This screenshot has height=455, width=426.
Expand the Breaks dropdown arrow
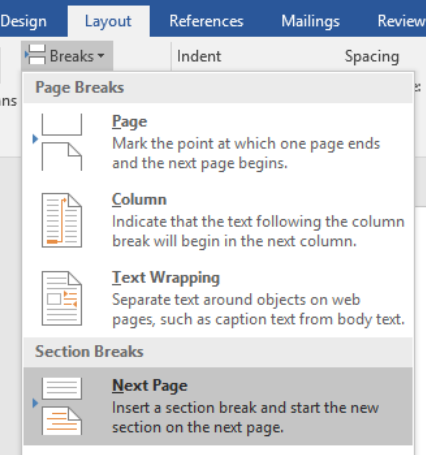point(101,56)
